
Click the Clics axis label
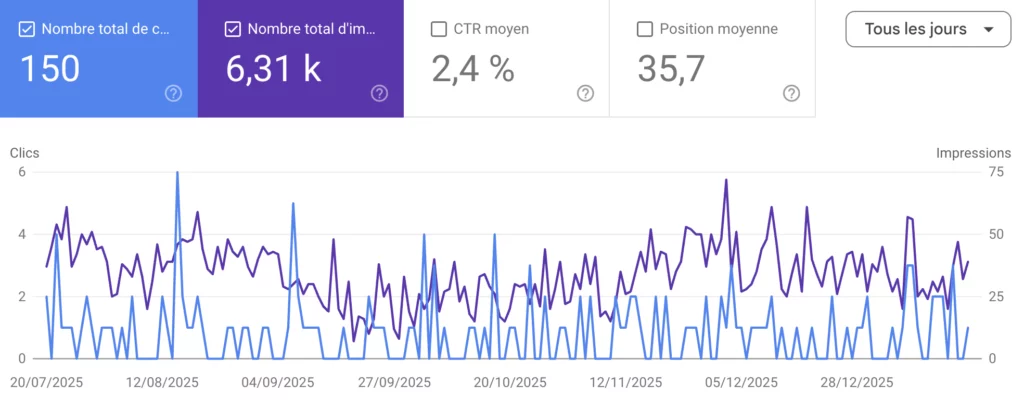[24, 153]
